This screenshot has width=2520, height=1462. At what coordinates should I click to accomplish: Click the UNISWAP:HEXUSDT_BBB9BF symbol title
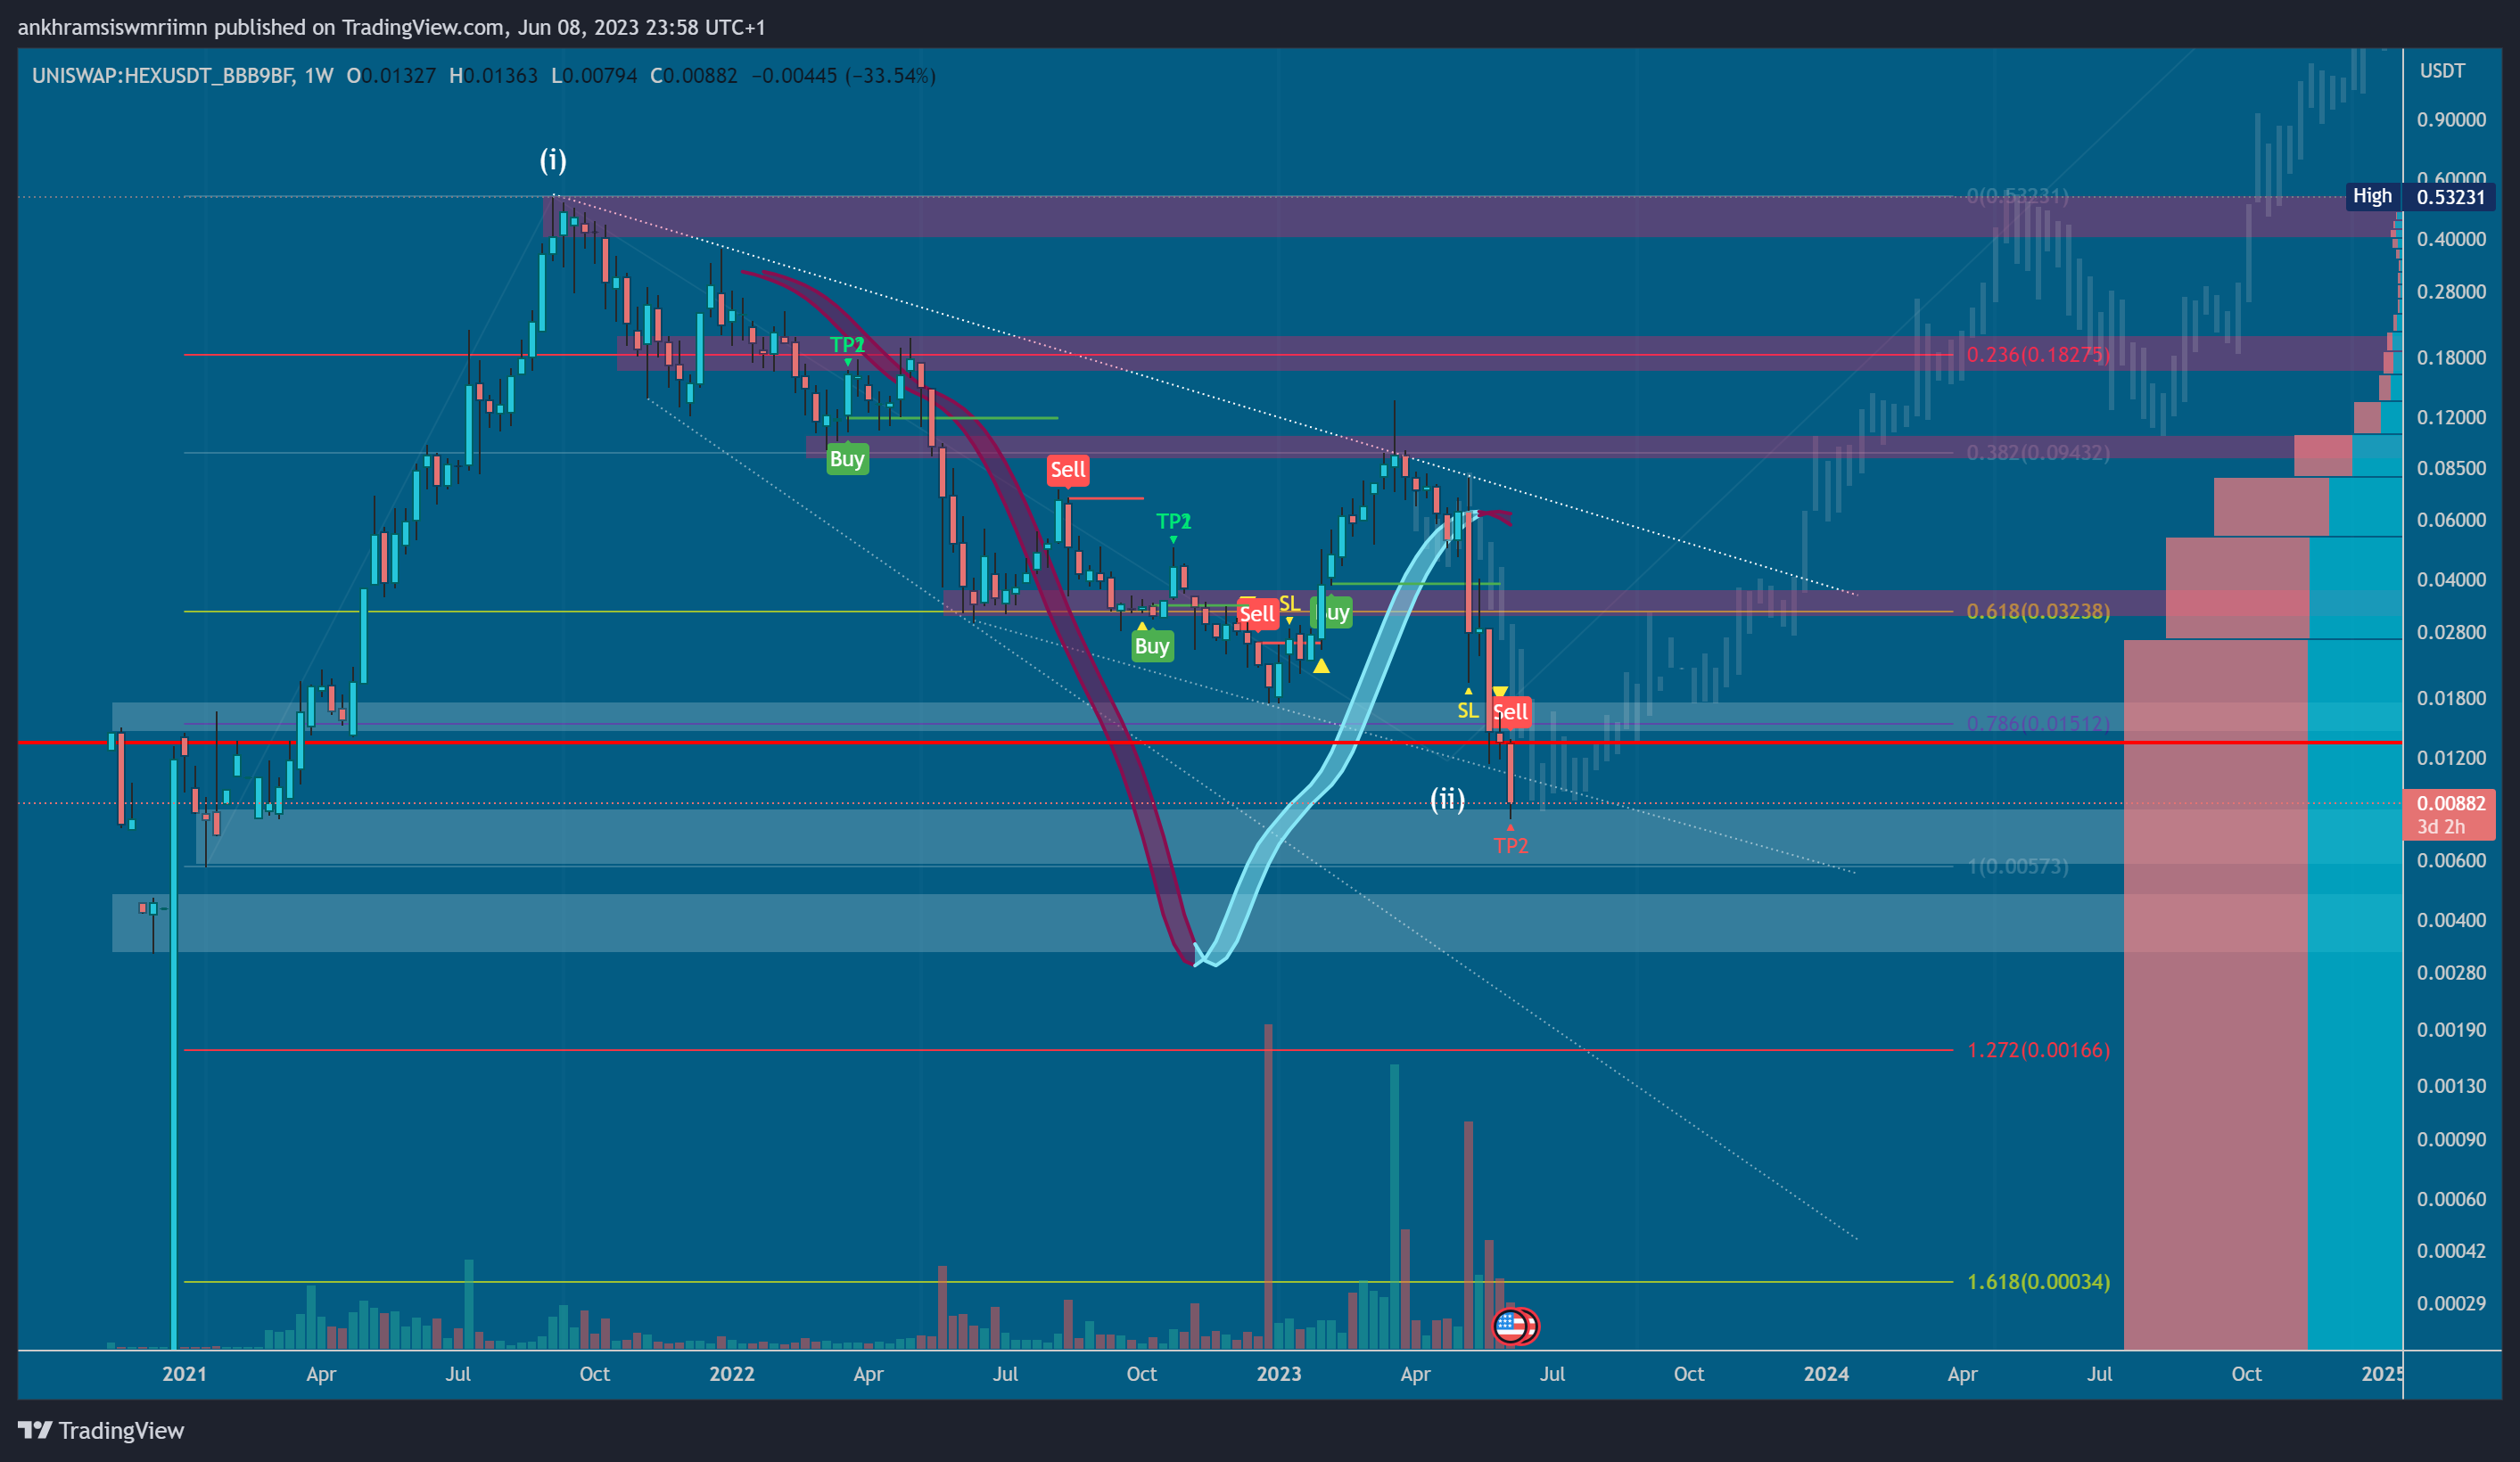pyautogui.click(x=162, y=76)
